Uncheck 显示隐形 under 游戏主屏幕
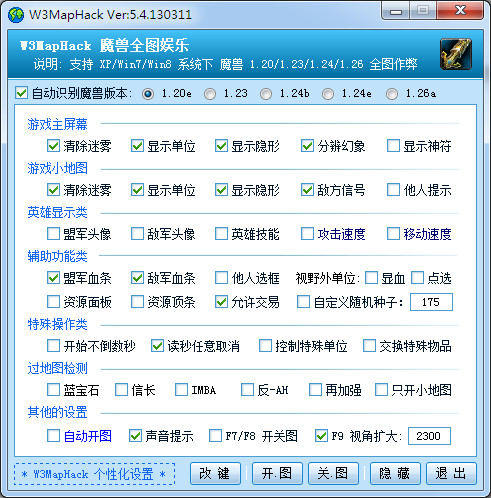This screenshot has height=498, width=491. (x=221, y=146)
